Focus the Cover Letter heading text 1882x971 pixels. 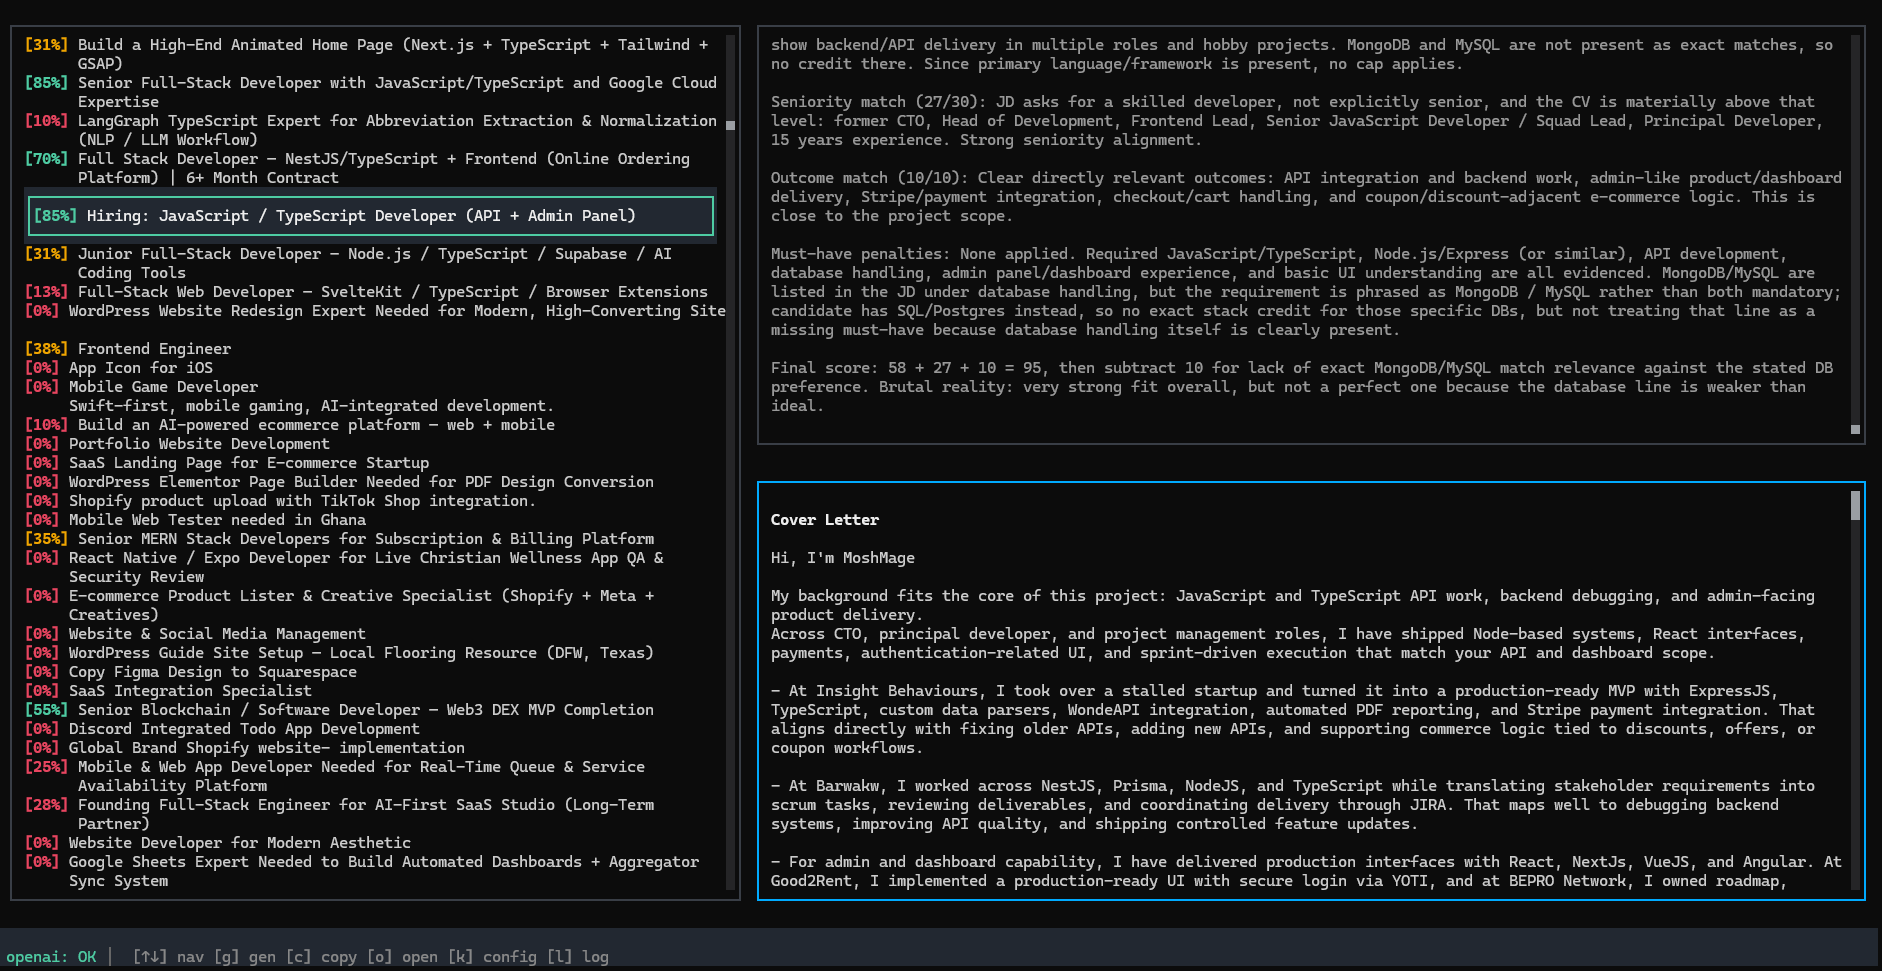click(824, 520)
